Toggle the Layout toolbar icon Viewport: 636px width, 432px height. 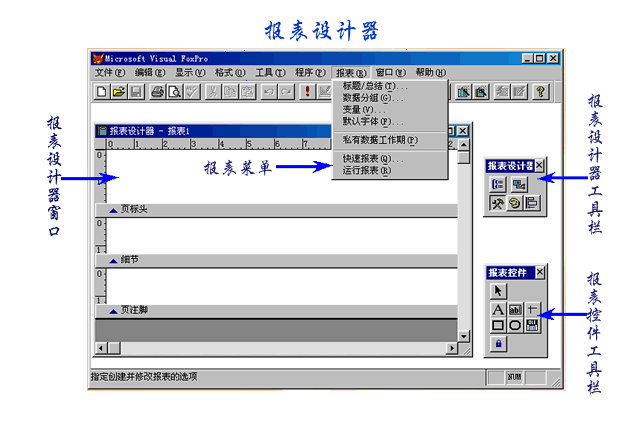(532, 203)
